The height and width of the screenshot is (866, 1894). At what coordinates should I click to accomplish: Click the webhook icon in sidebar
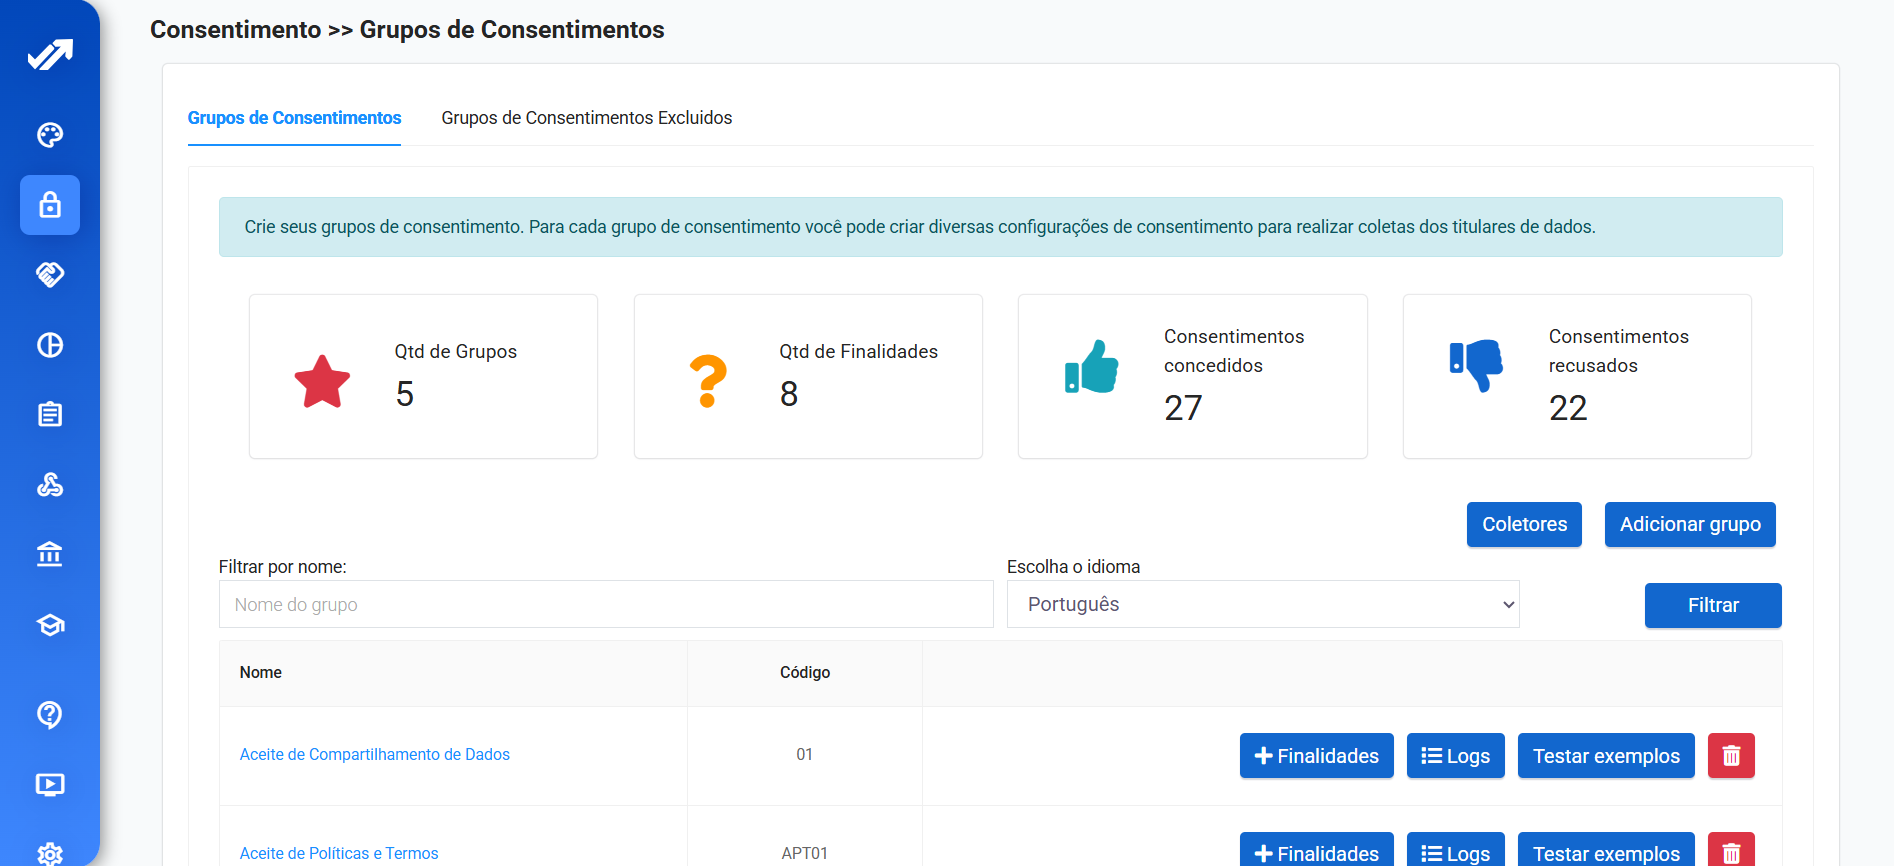click(50, 485)
